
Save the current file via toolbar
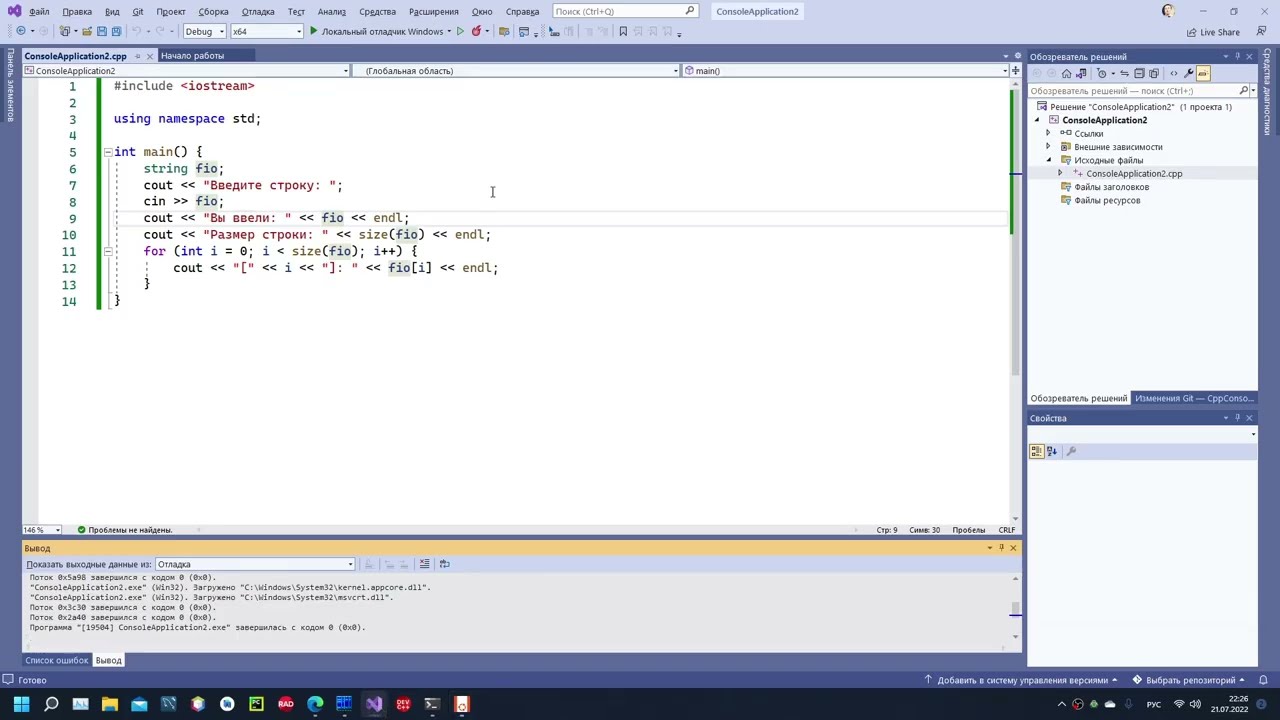[x=102, y=31]
